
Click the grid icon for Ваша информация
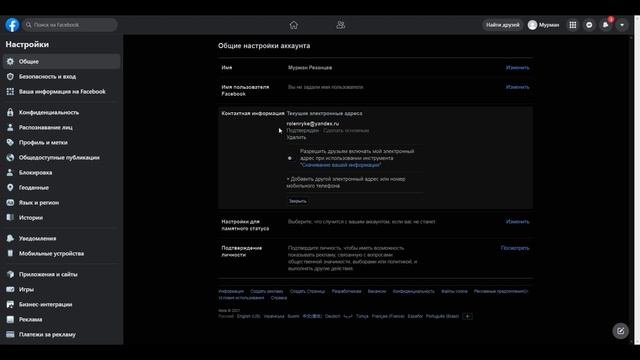[10, 92]
